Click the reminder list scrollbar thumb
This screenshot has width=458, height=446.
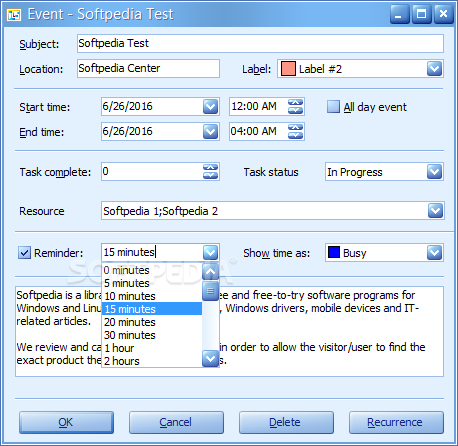(x=210, y=291)
